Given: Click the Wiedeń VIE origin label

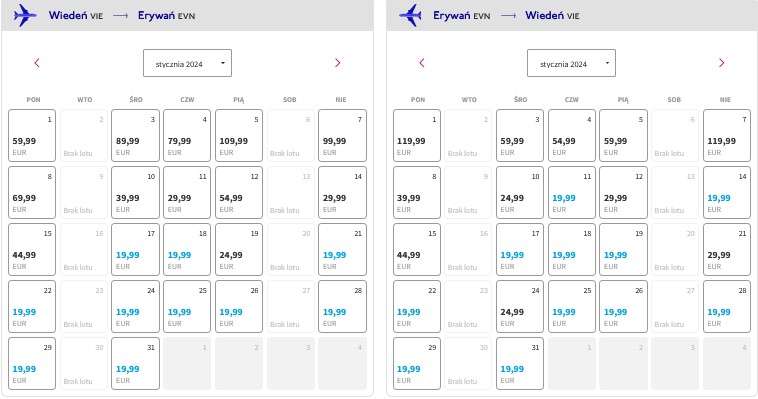Looking at the screenshot, I should (76, 15).
